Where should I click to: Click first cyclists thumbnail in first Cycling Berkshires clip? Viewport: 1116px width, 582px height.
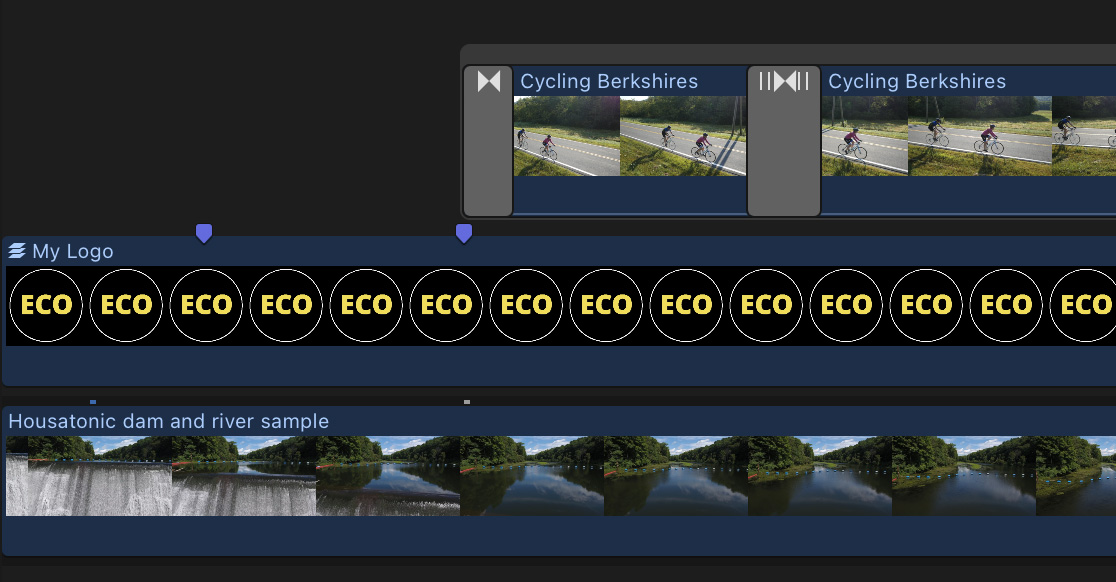567,136
